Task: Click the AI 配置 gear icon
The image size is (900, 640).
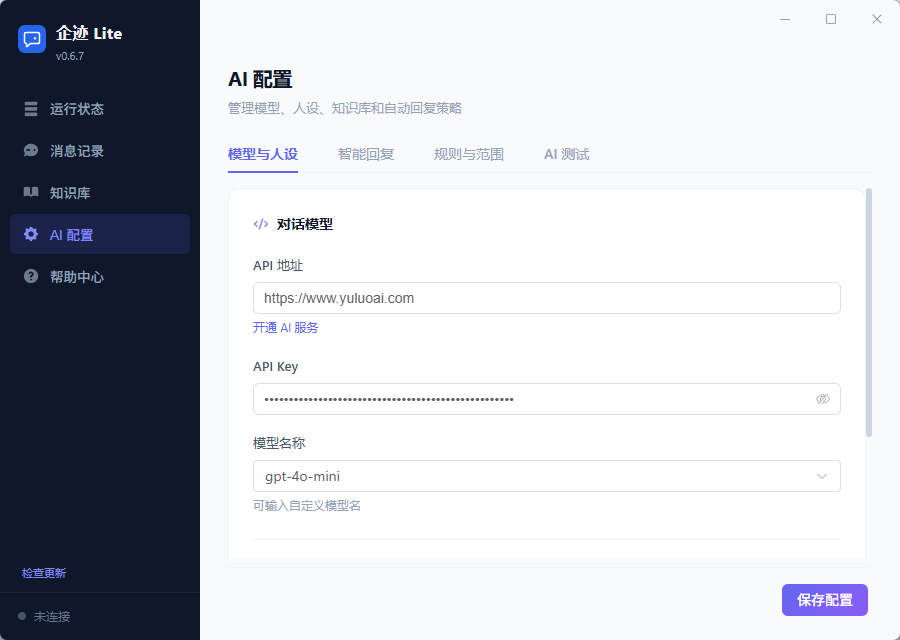Action: coord(30,234)
